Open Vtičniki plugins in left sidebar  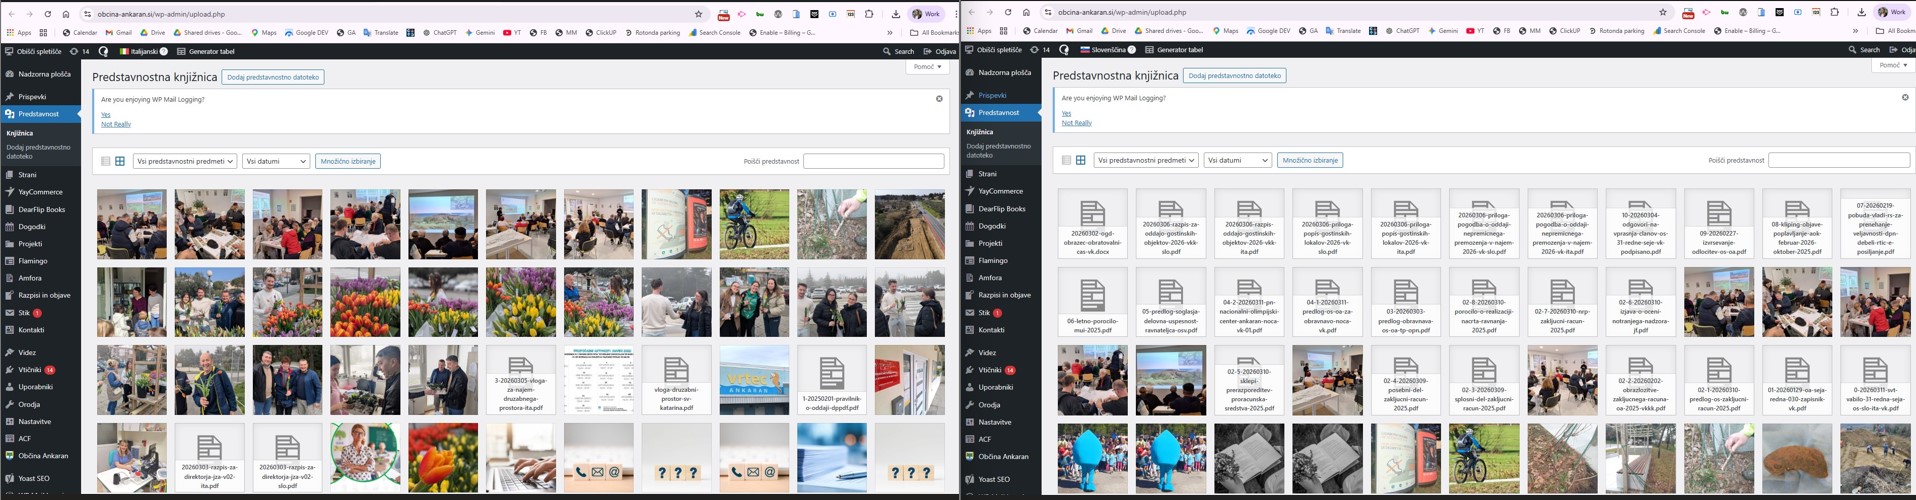[30, 370]
